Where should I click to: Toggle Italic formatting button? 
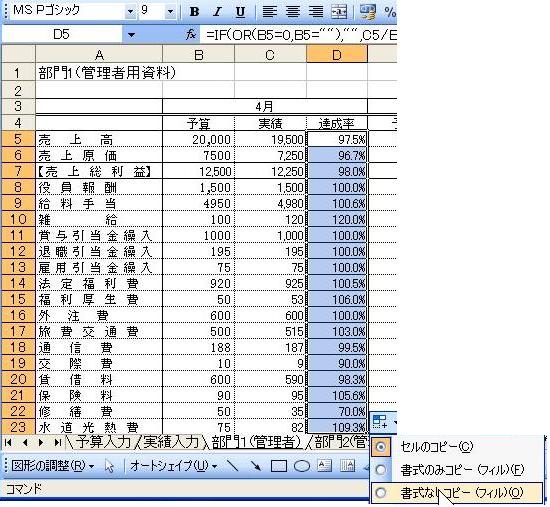coord(217,12)
